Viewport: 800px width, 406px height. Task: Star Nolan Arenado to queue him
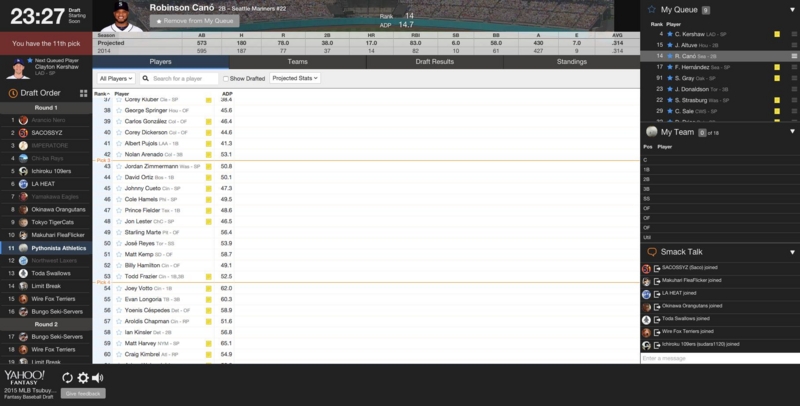click(119, 155)
